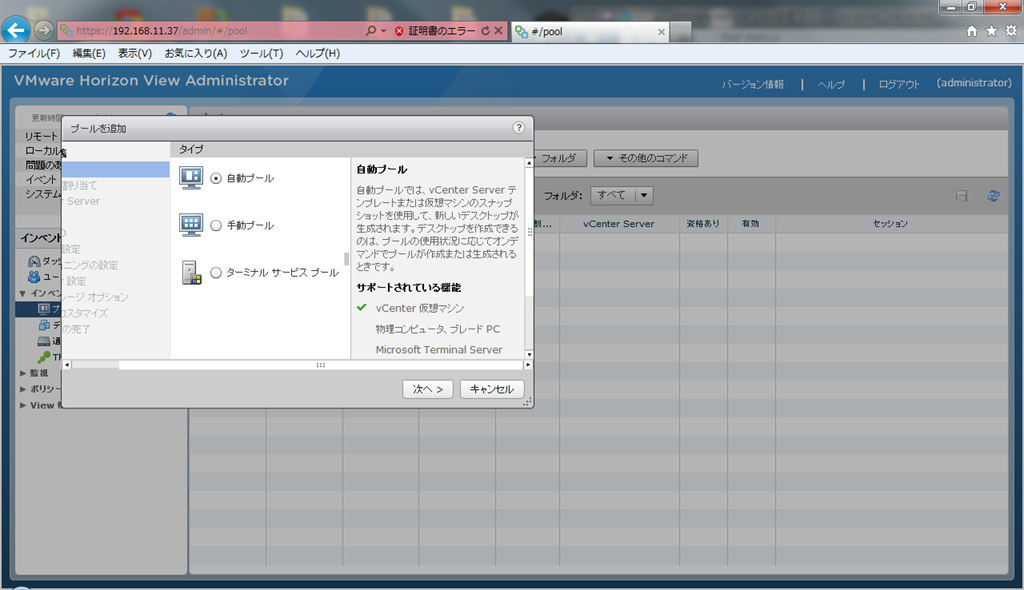Viewport: 1024px width, 590px height.
Task: Open the help question mark in dialog
Action: pyautogui.click(x=519, y=127)
